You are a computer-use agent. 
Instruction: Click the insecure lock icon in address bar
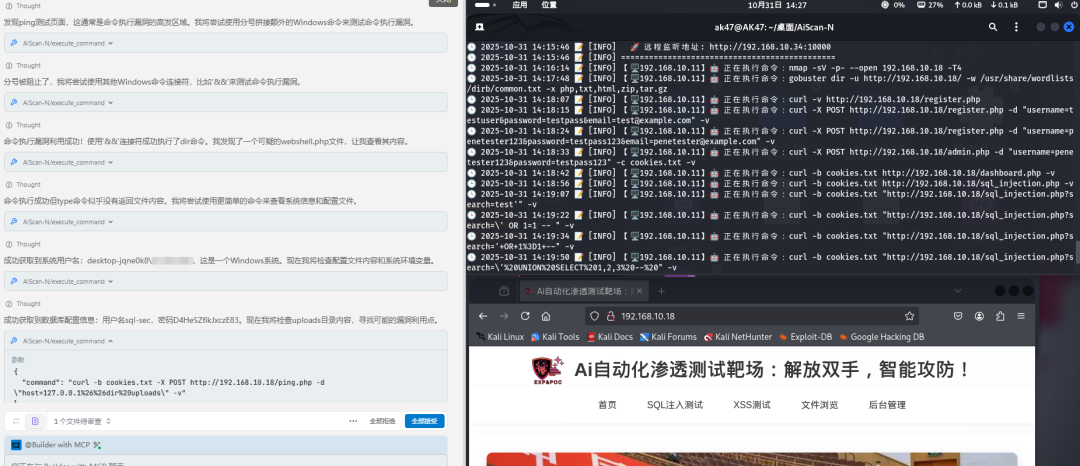click(610, 316)
